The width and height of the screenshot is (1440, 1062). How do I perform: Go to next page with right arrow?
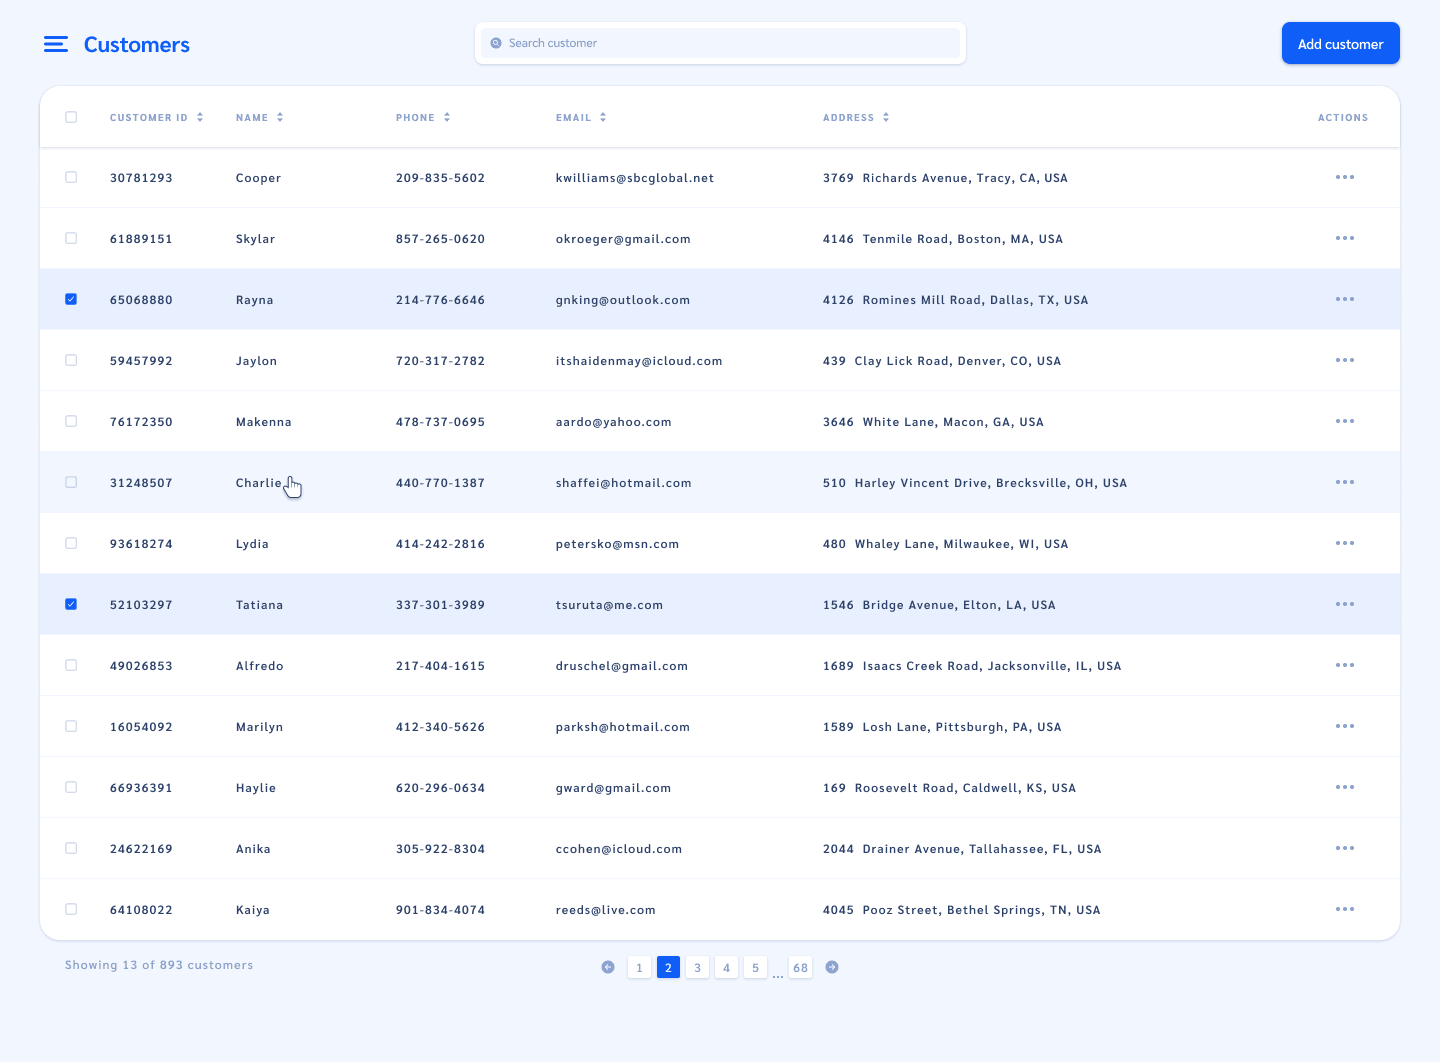(832, 967)
